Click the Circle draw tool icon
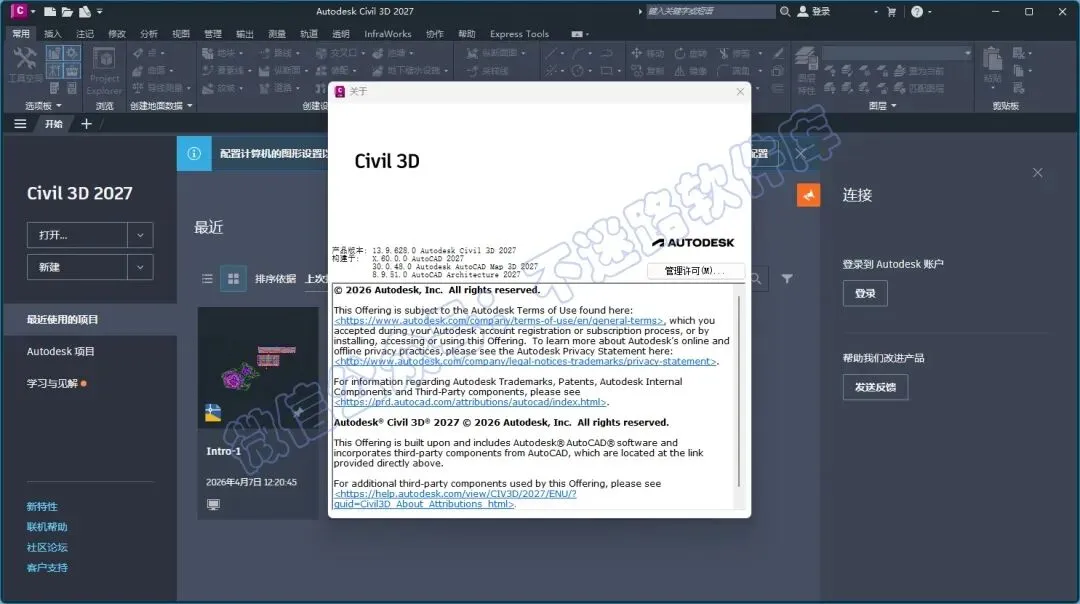The width and height of the screenshot is (1080, 604). (x=577, y=70)
